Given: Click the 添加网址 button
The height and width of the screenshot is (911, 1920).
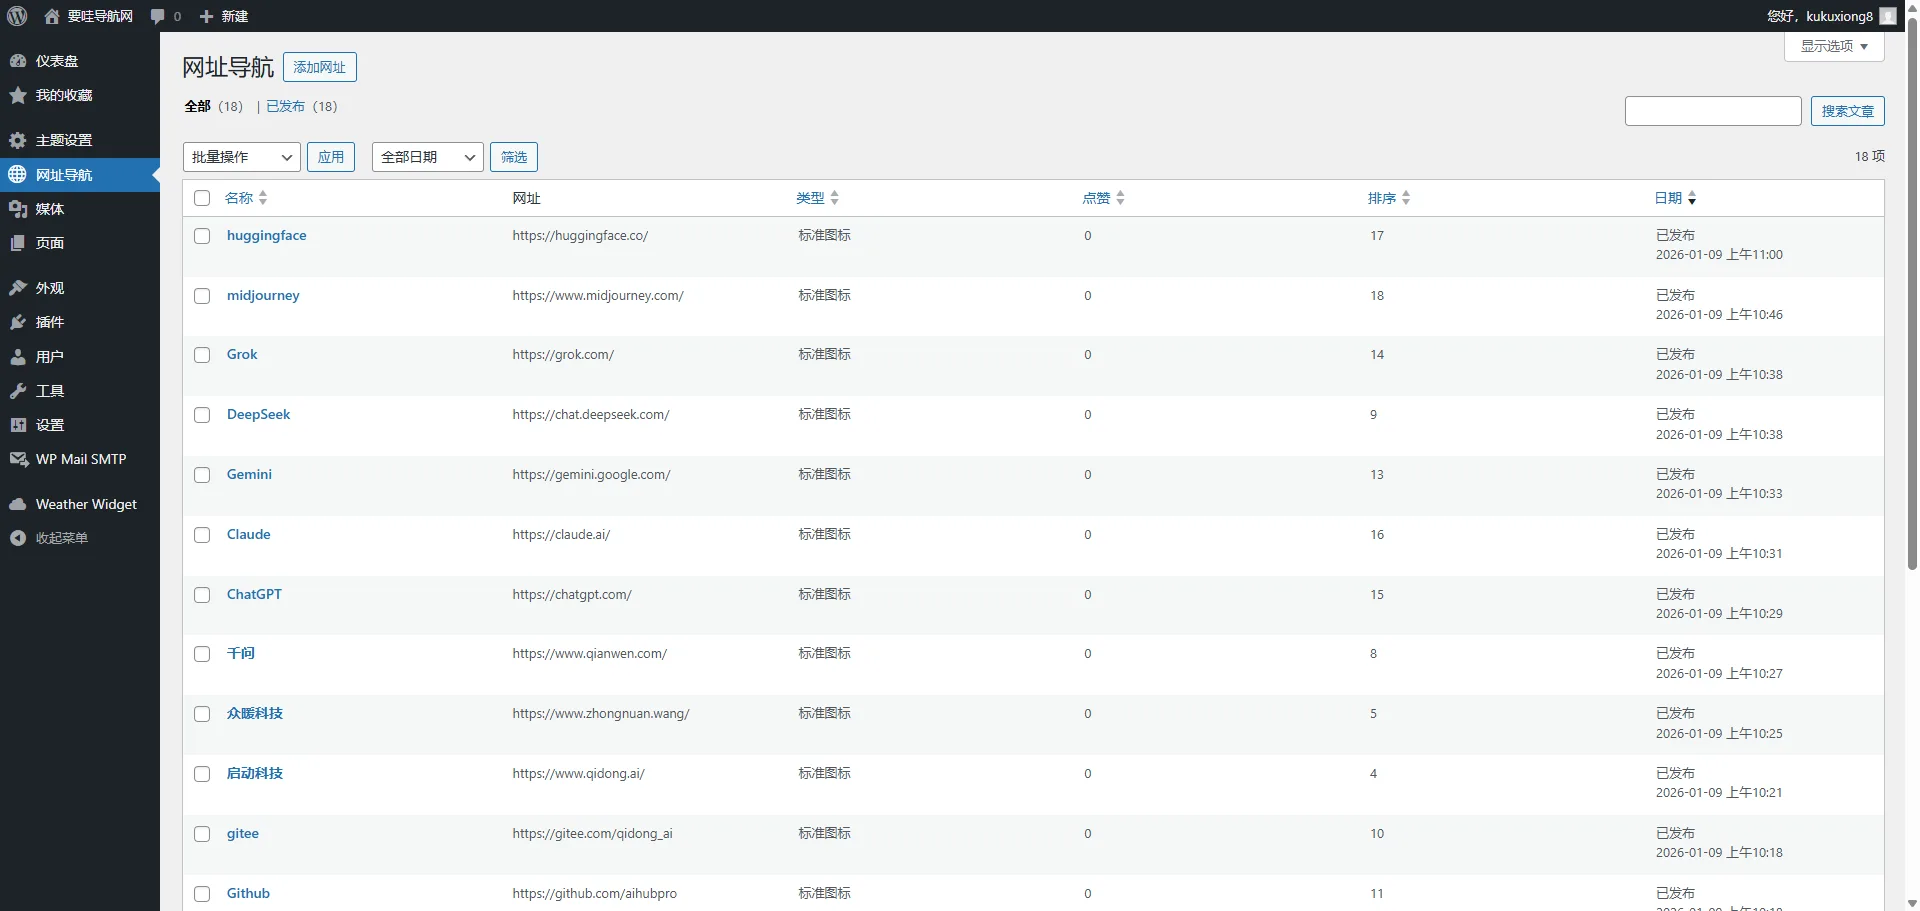Looking at the screenshot, I should click(x=319, y=67).
